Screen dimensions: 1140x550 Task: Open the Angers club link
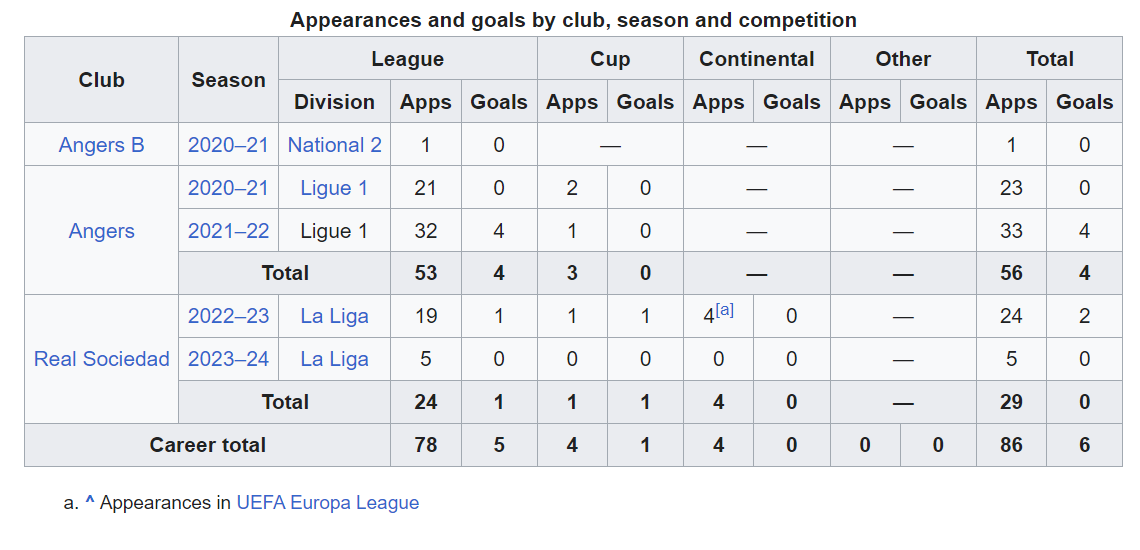pyautogui.click(x=101, y=231)
